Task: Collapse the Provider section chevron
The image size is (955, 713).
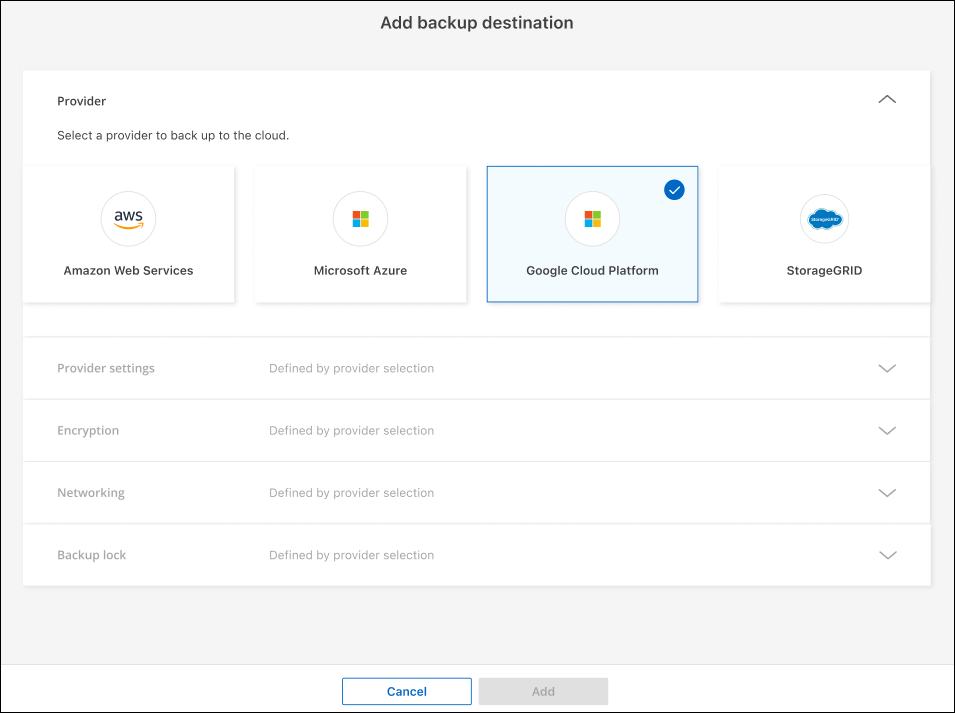Action: pos(886,100)
